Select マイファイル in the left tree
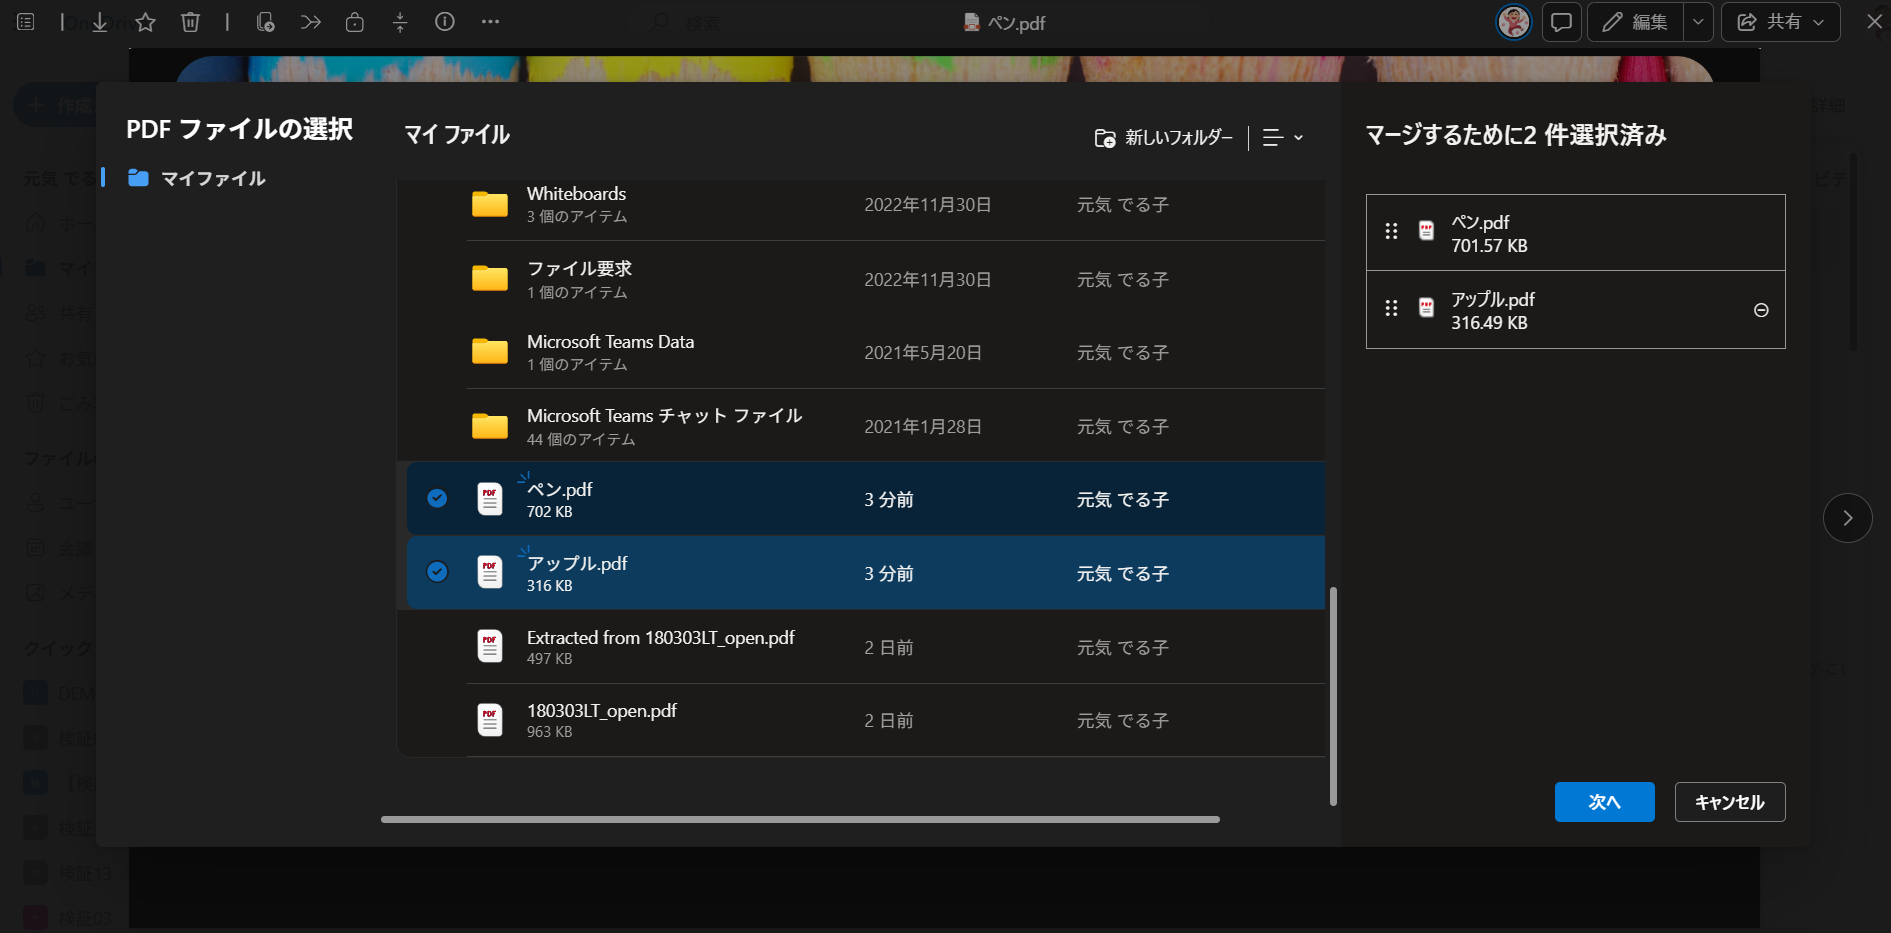This screenshot has width=1891, height=933. pyautogui.click(x=212, y=179)
